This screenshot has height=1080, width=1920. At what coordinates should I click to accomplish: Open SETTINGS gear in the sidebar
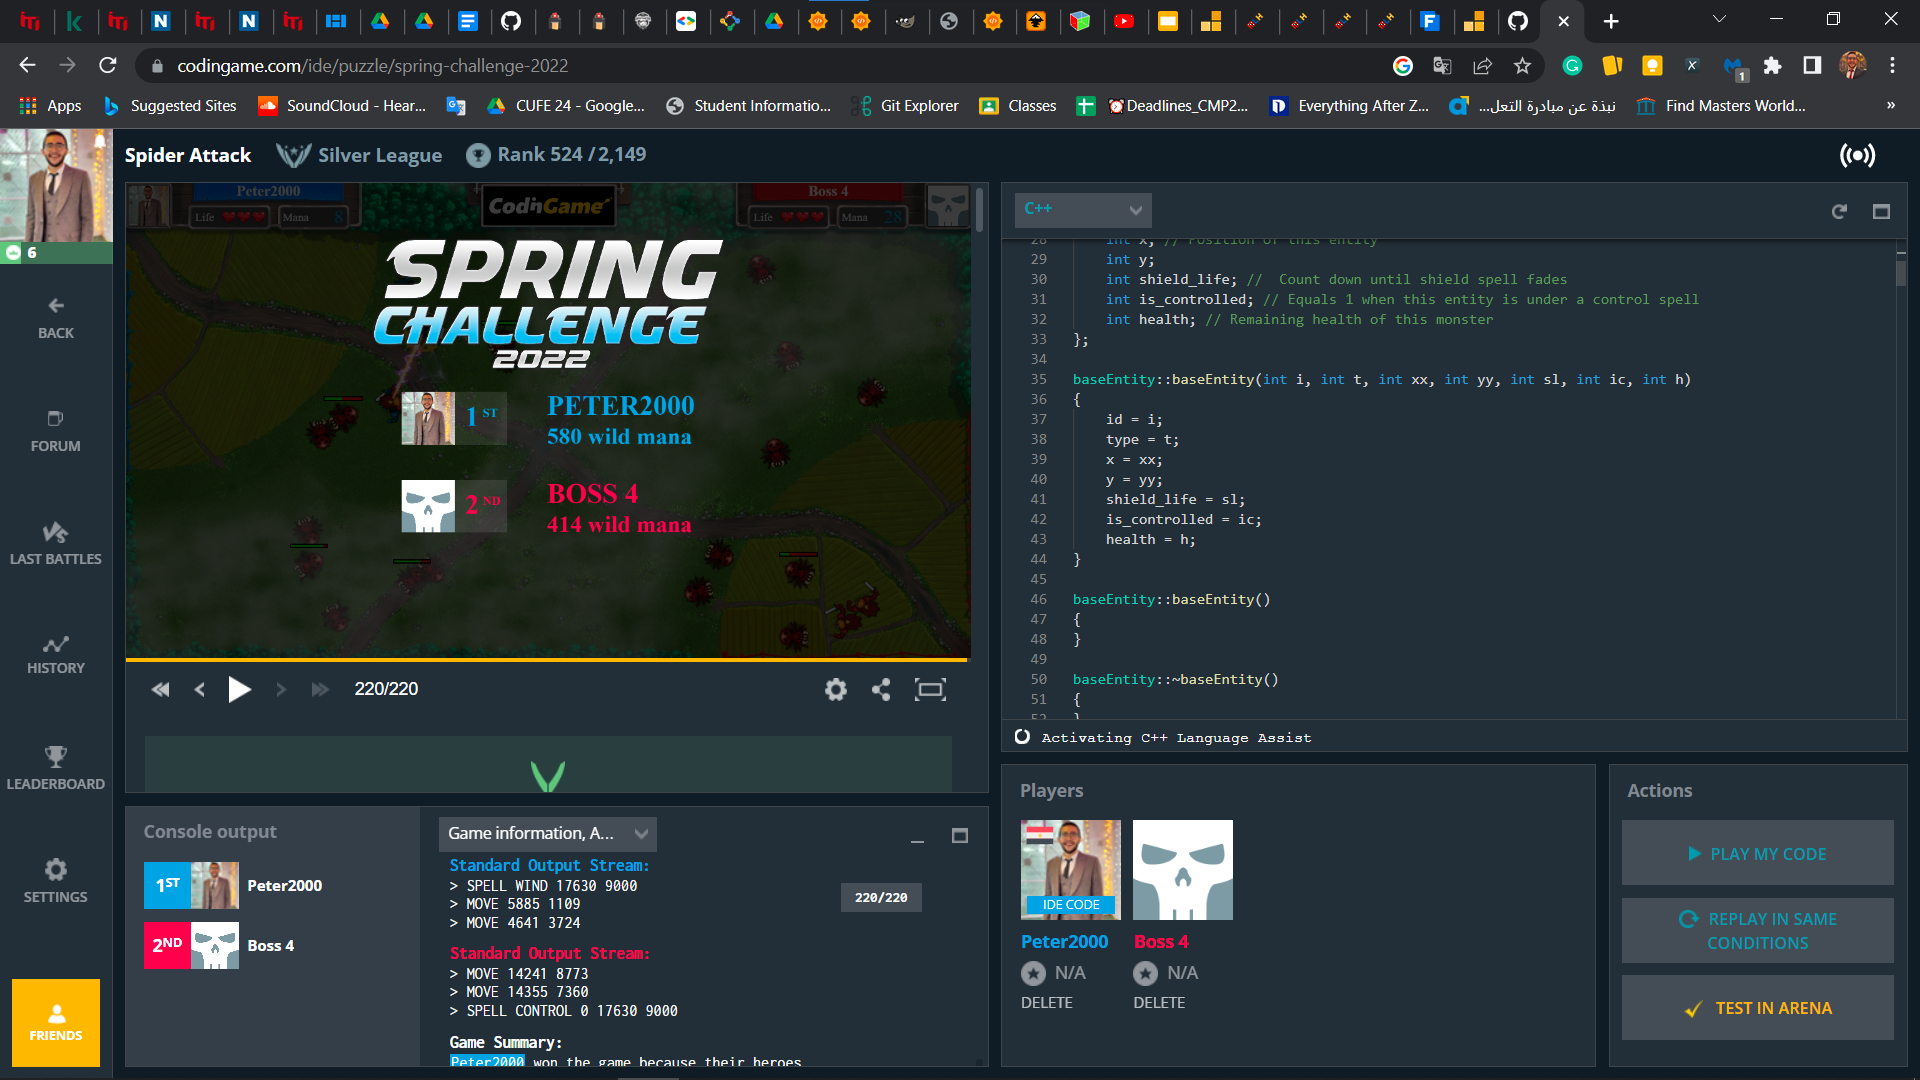(x=56, y=882)
